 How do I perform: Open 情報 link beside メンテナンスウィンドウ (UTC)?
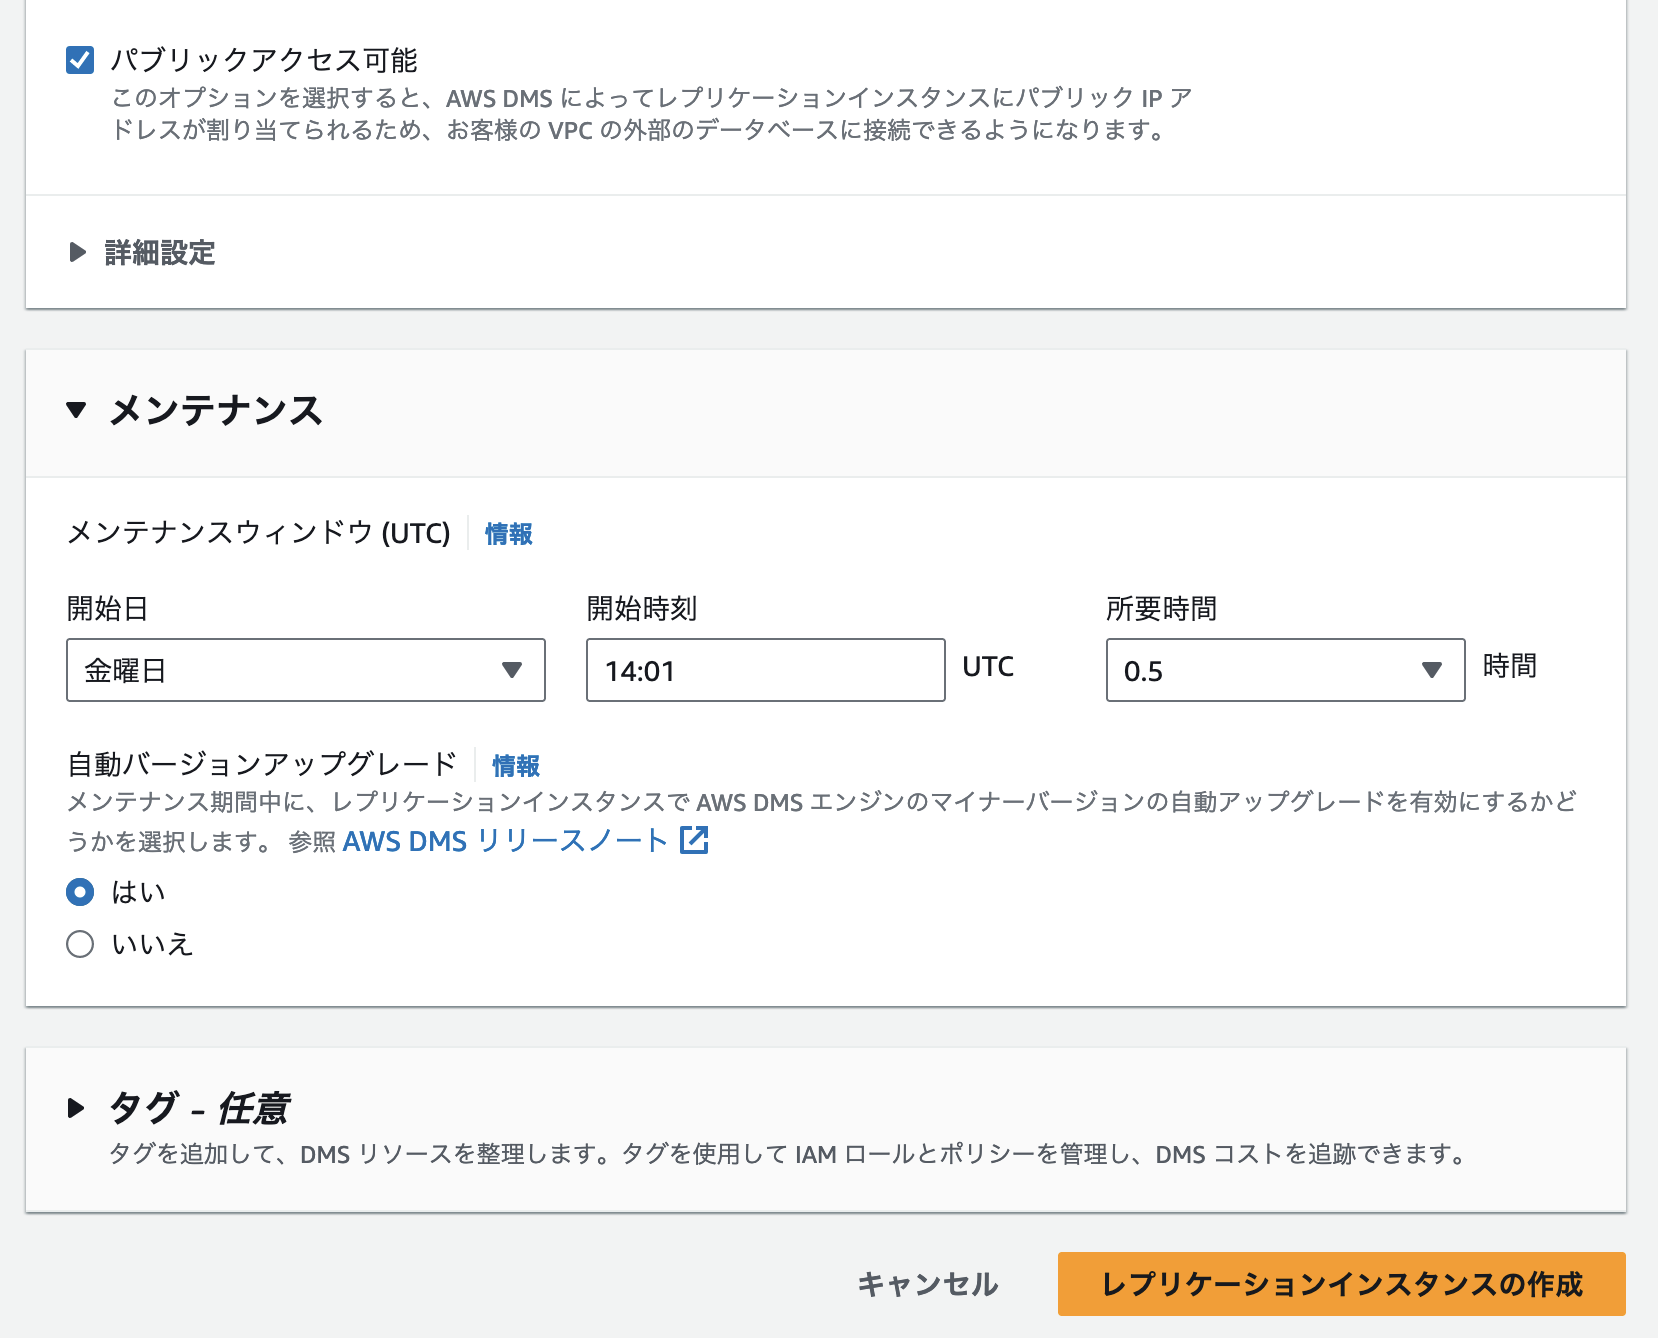coord(509,534)
